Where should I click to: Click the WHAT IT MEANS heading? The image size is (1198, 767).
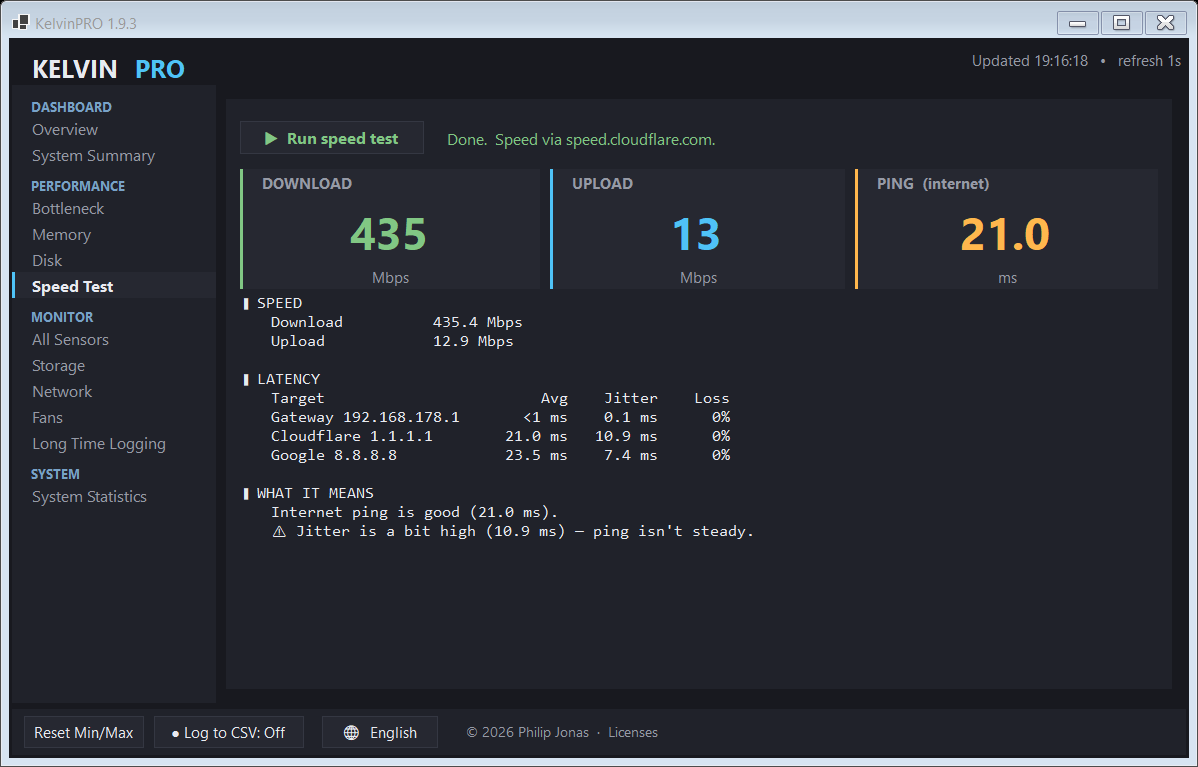315,494
